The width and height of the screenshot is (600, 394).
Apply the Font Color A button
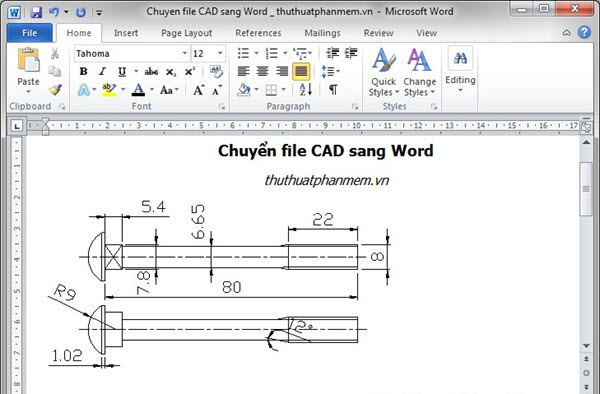[x=138, y=90]
